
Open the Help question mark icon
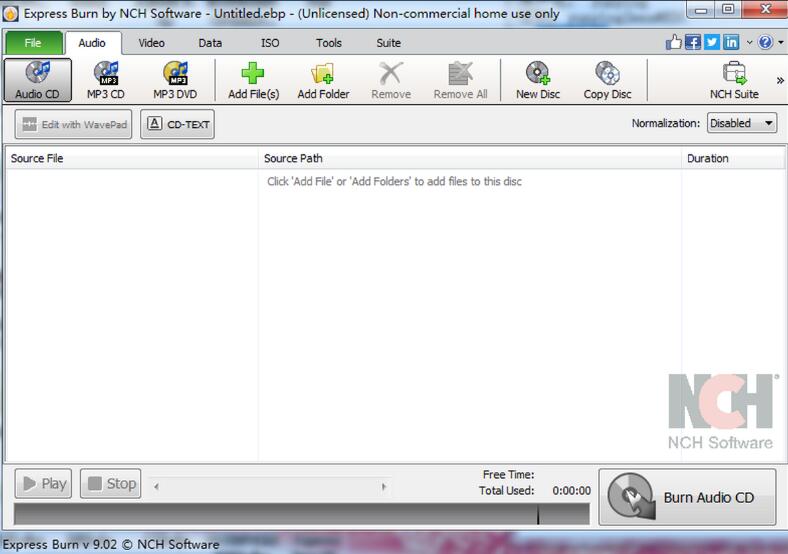(x=765, y=42)
